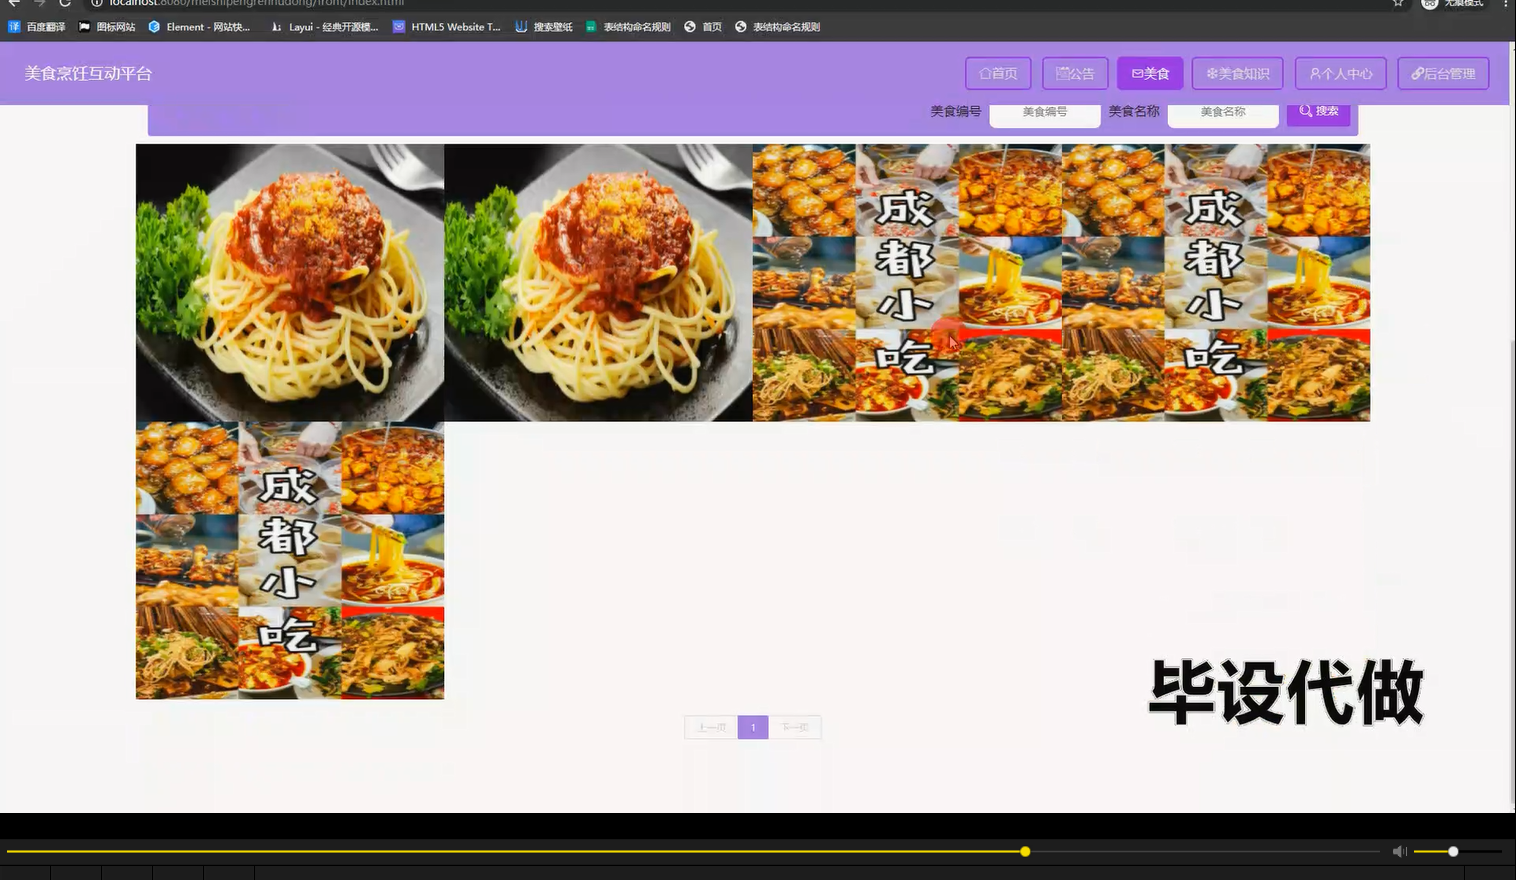Click the address bar site info icon
The width and height of the screenshot is (1516, 880).
95,4
